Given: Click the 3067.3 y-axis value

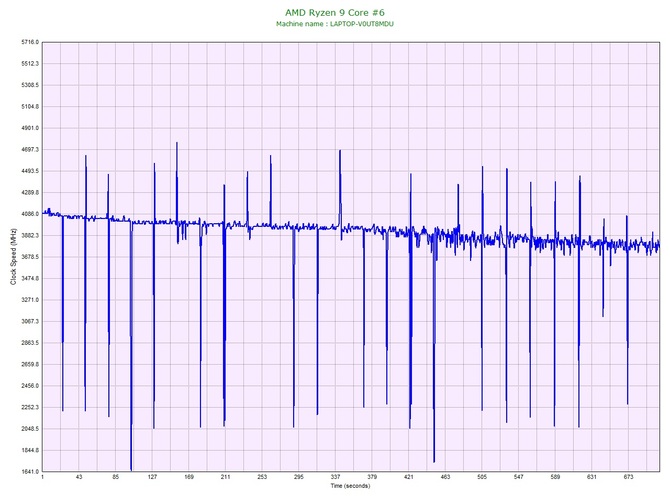Looking at the screenshot, I should click(30, 321).
